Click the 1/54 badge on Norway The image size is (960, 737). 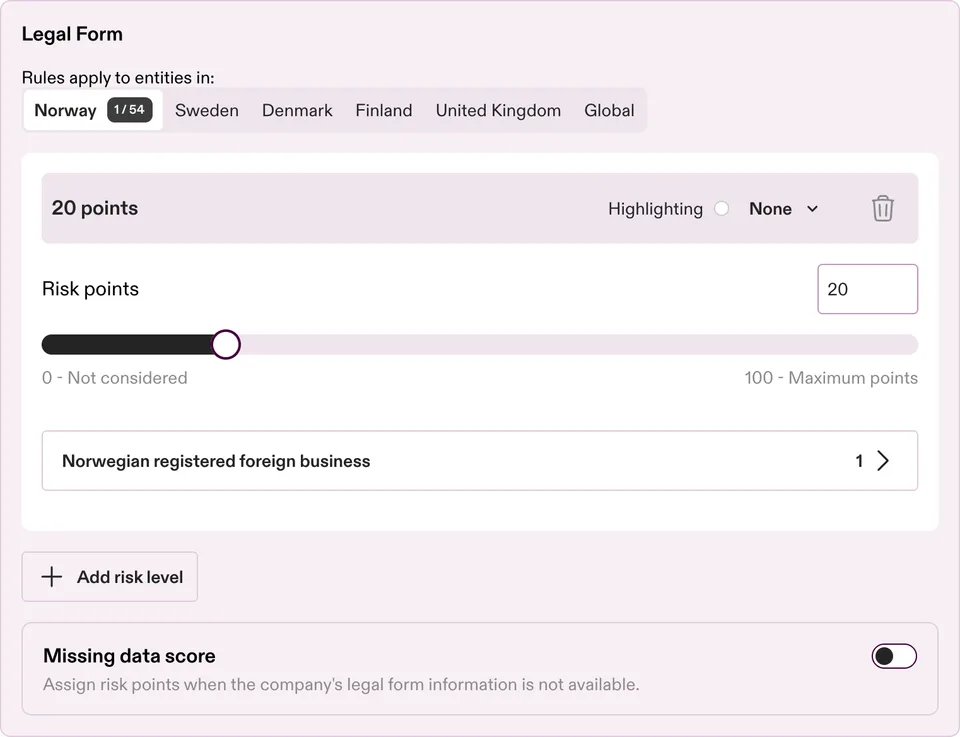(129, 110)
